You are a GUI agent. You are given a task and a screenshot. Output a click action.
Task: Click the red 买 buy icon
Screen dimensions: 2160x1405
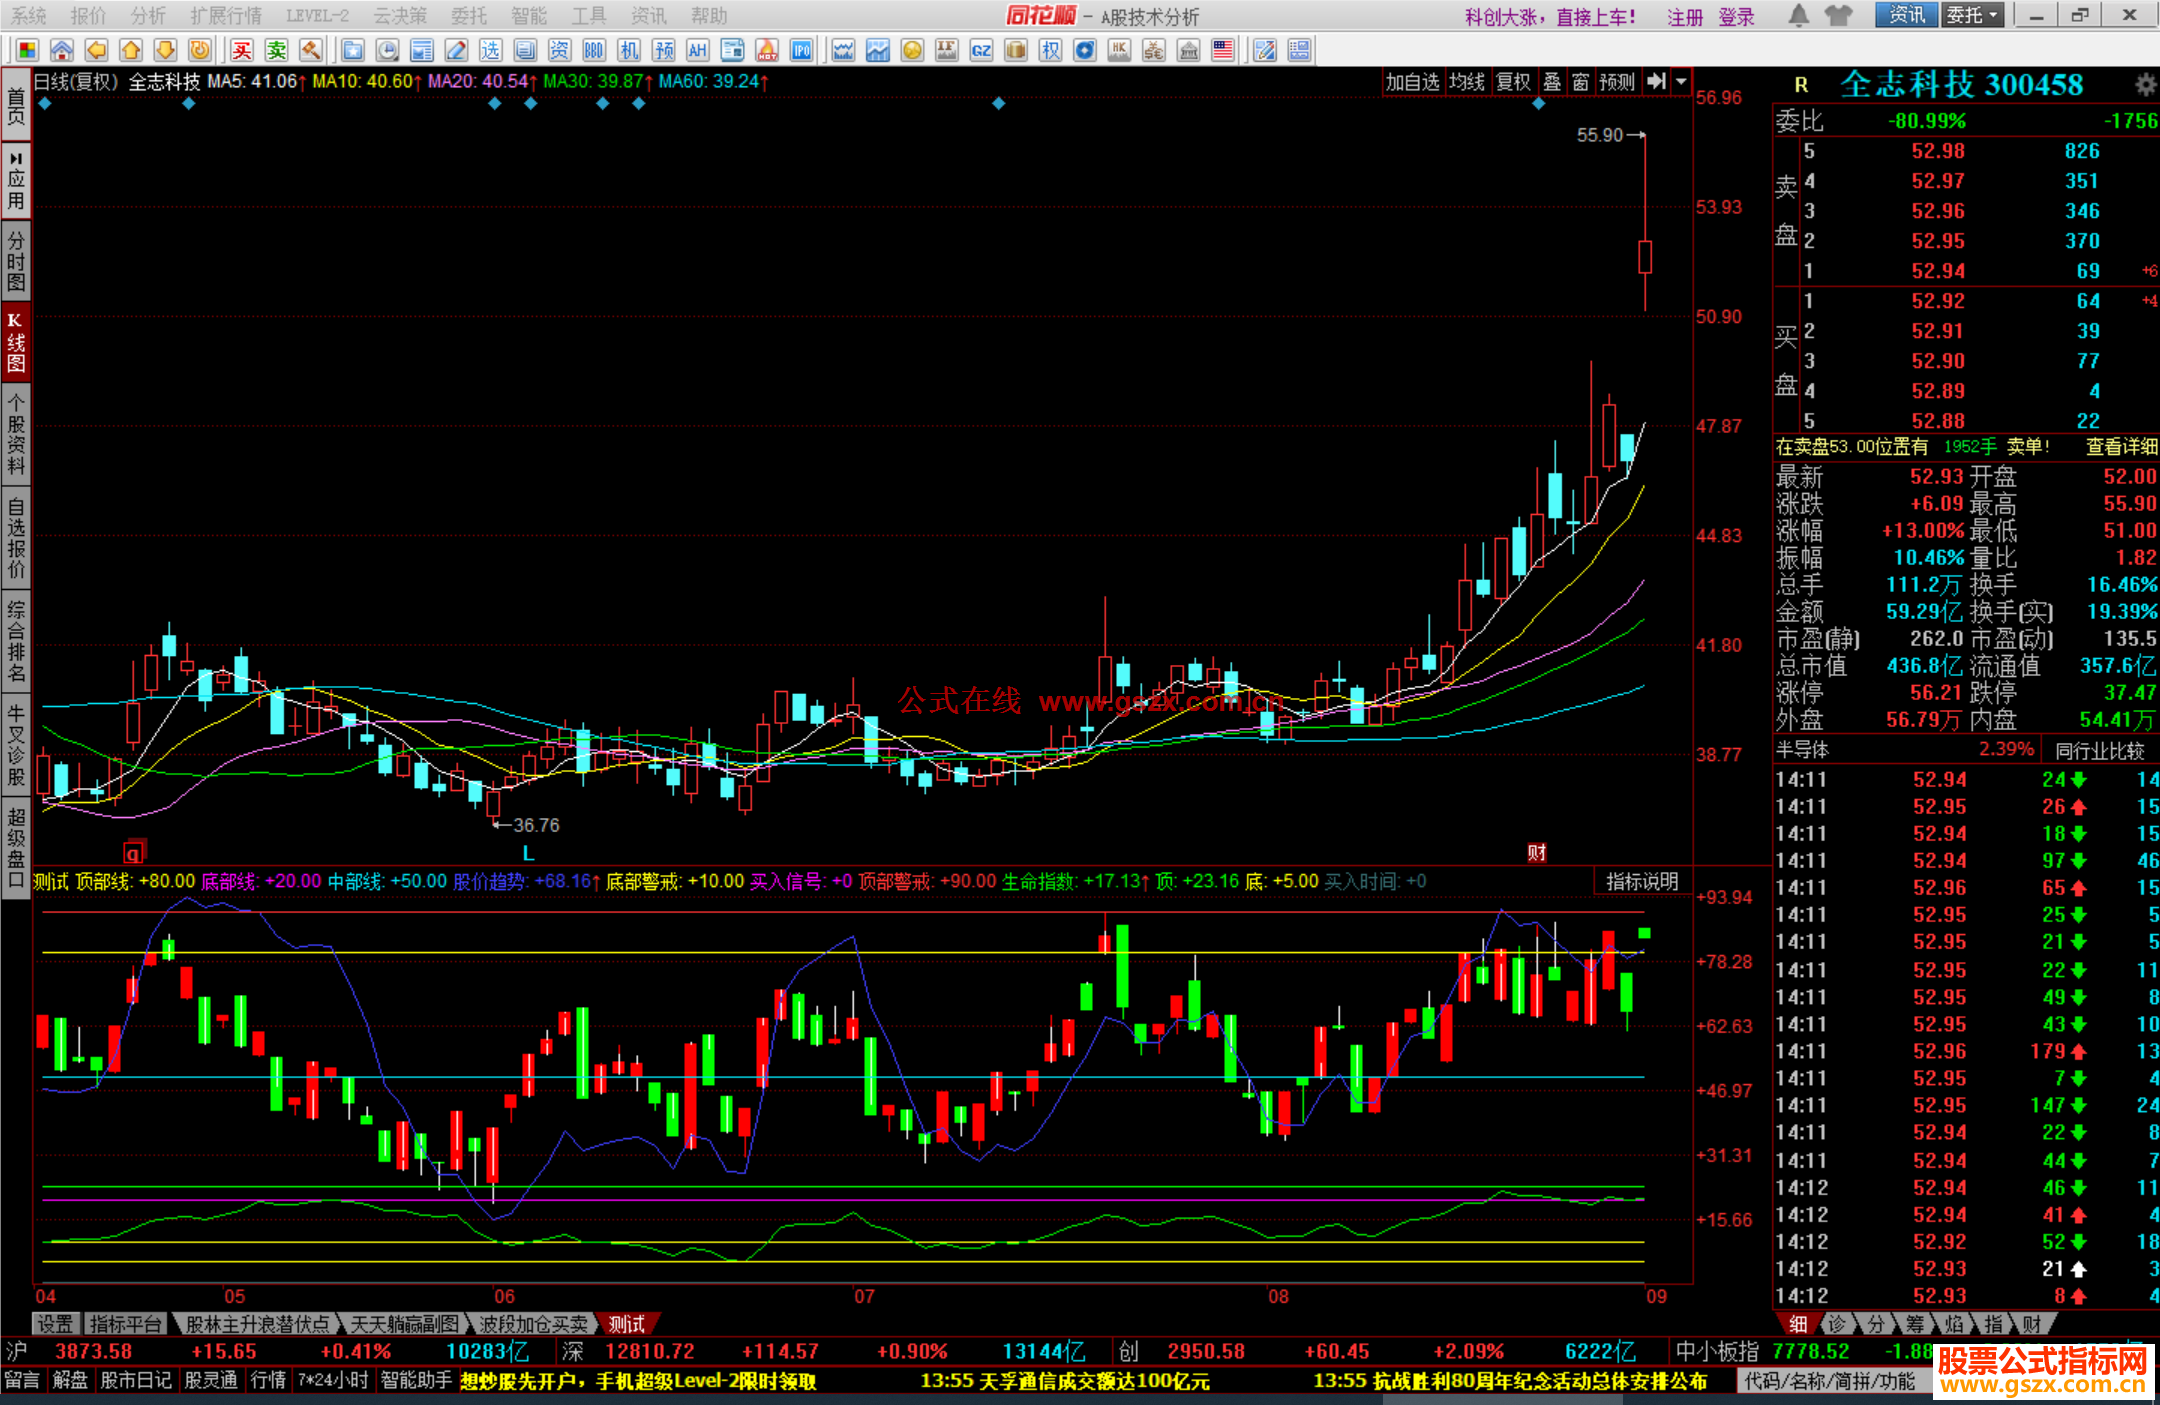tap(242, 50)
